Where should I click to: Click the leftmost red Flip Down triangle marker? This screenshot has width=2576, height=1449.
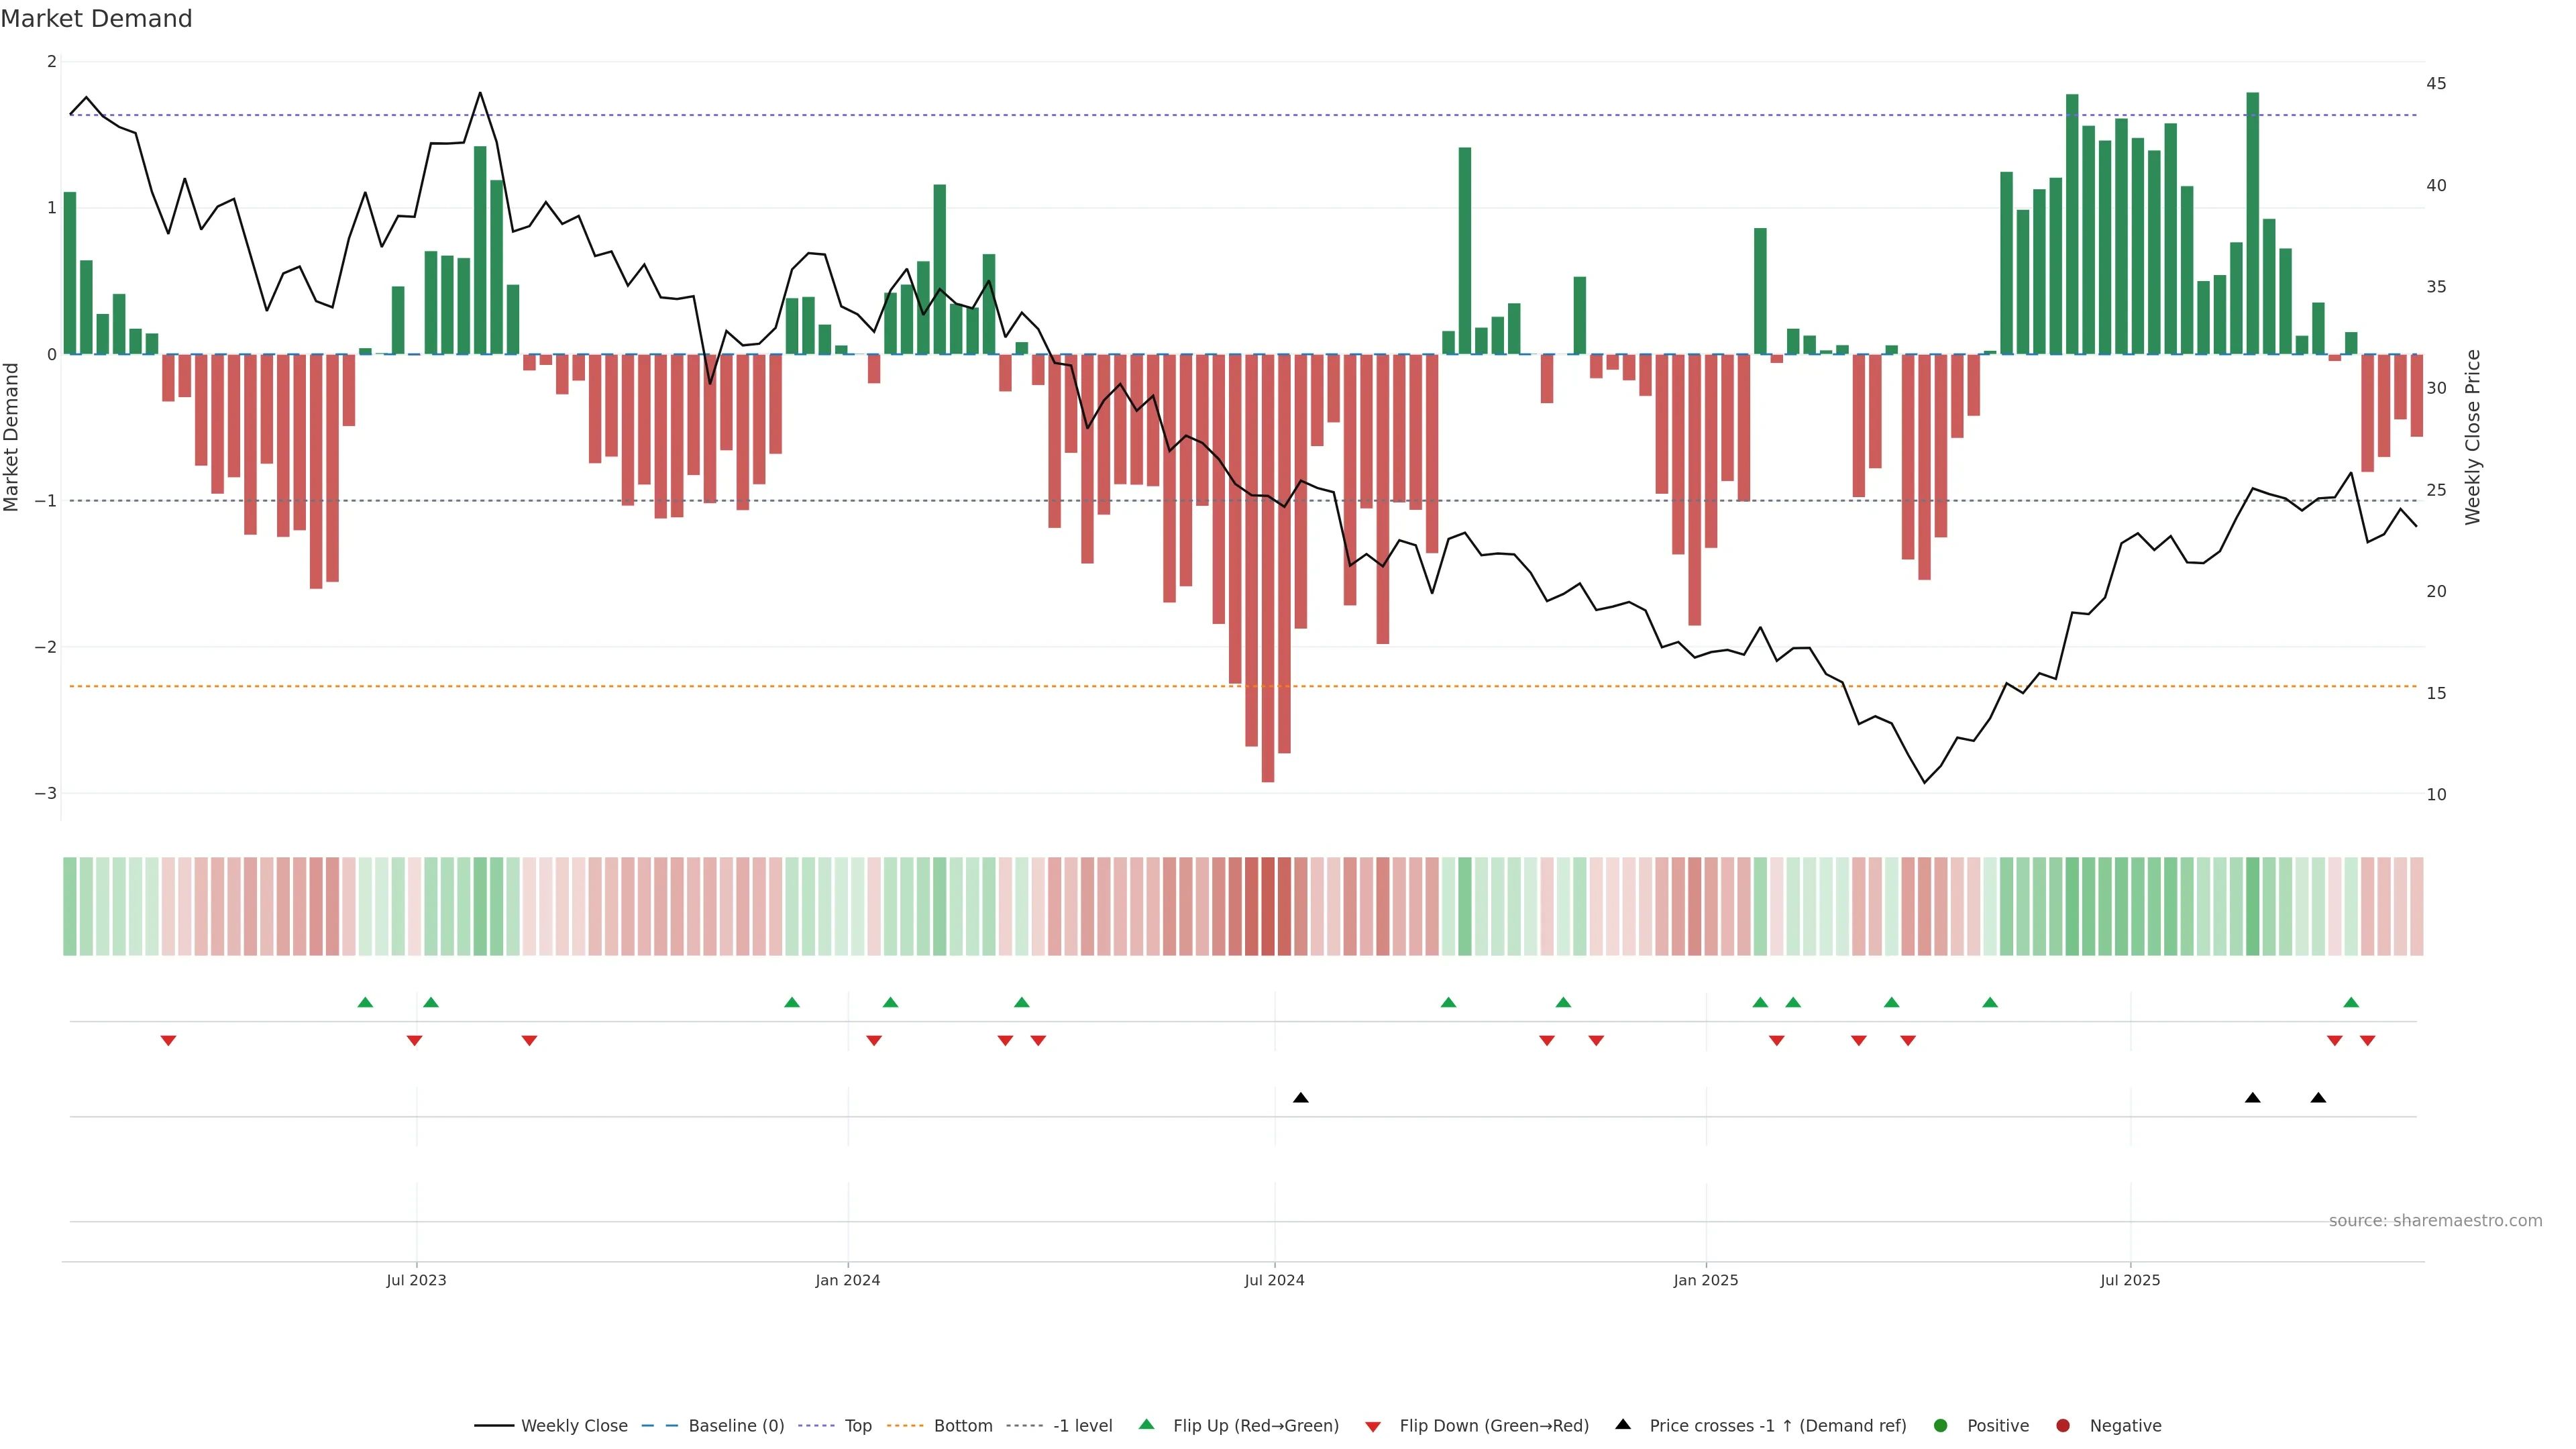tap(168, 1041)
